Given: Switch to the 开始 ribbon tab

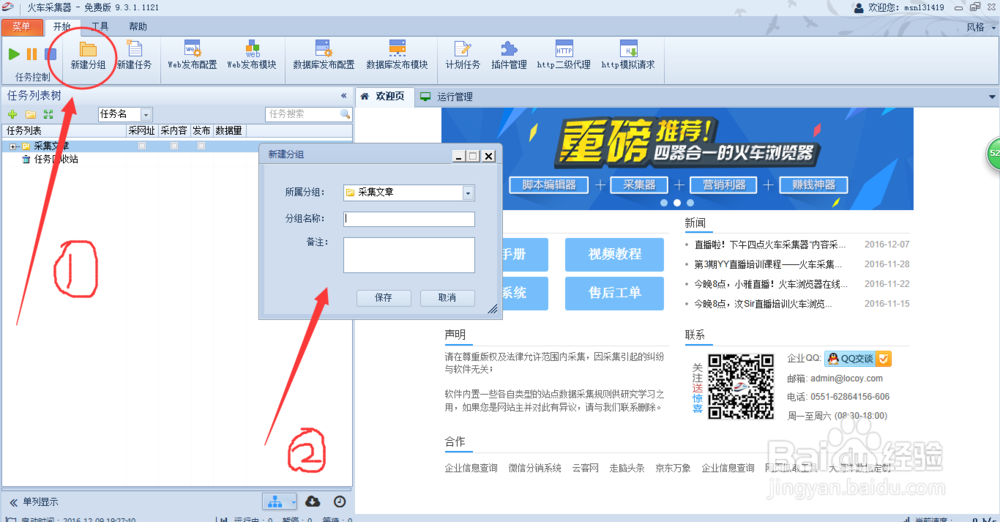Looking at the screenshot, I should point(62,27).
